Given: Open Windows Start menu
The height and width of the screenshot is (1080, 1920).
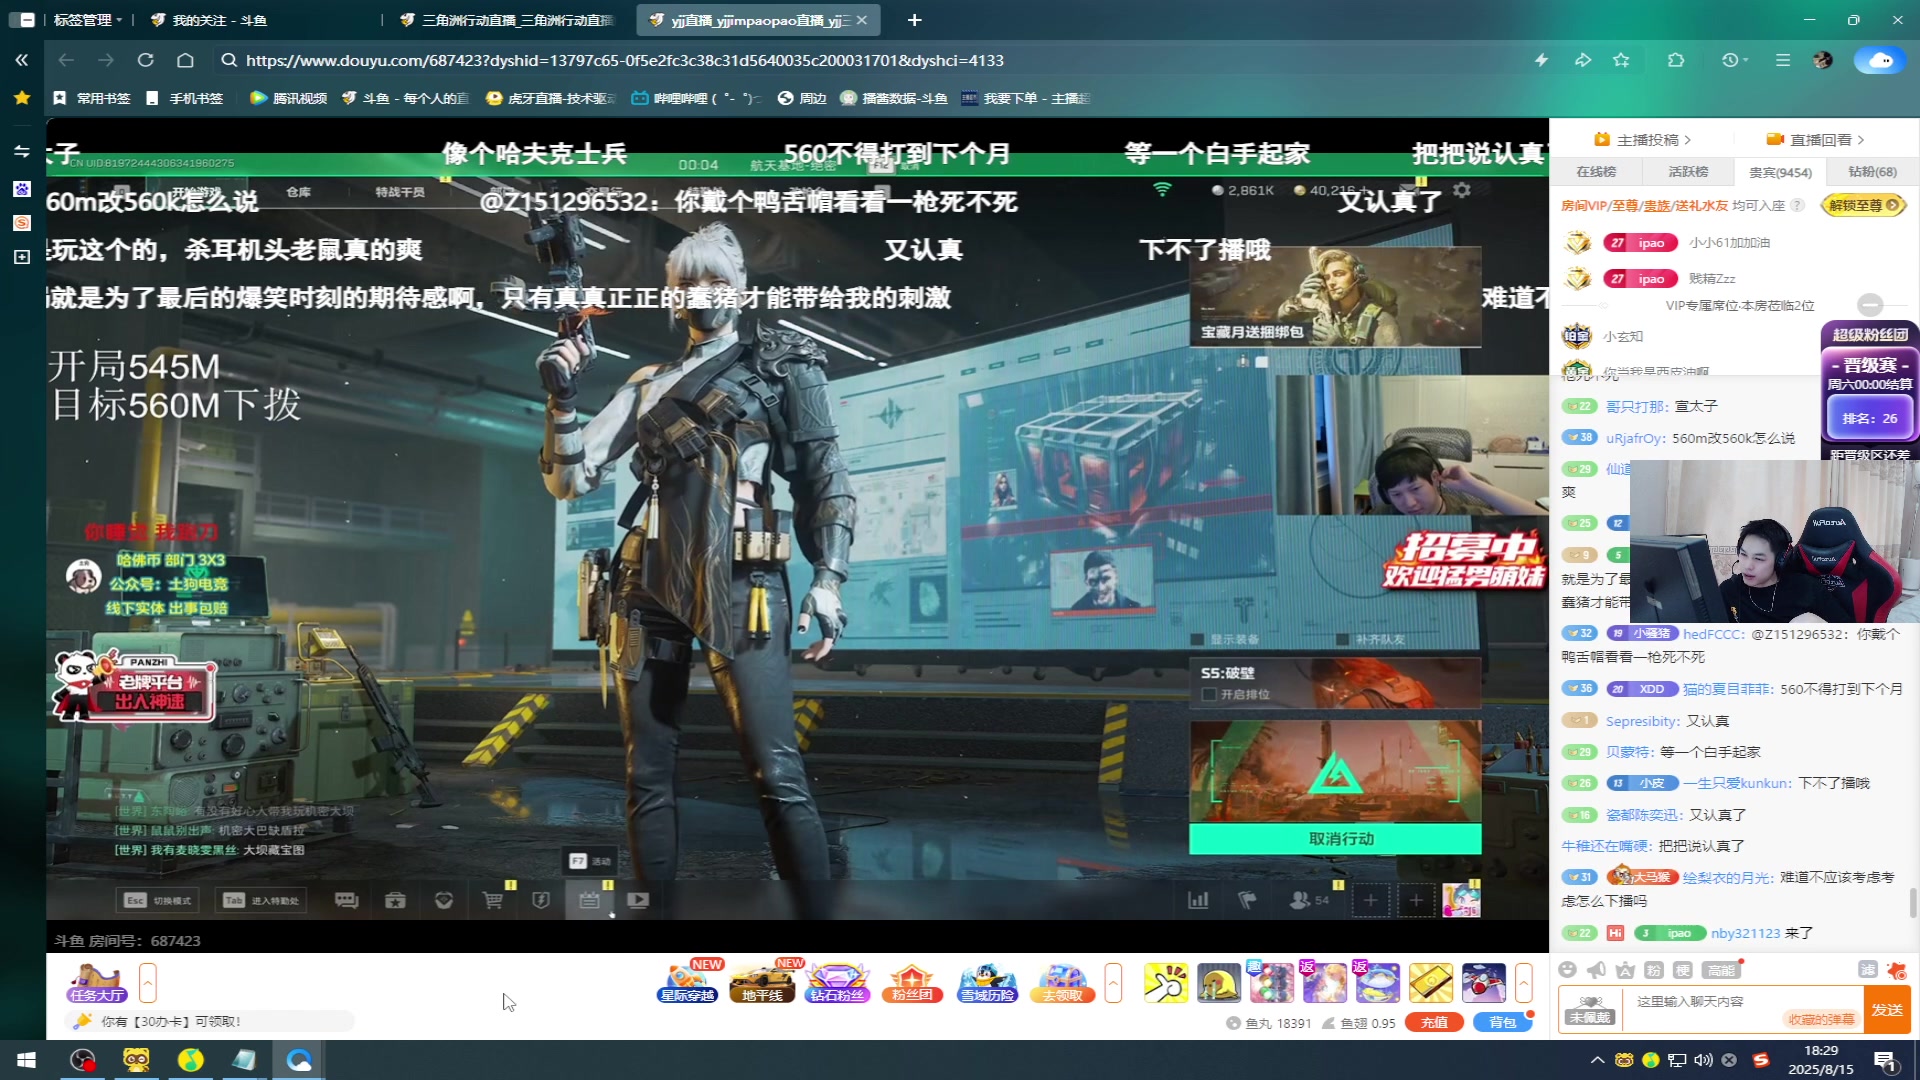Looking at the screenshot, I should (27, 1060).
